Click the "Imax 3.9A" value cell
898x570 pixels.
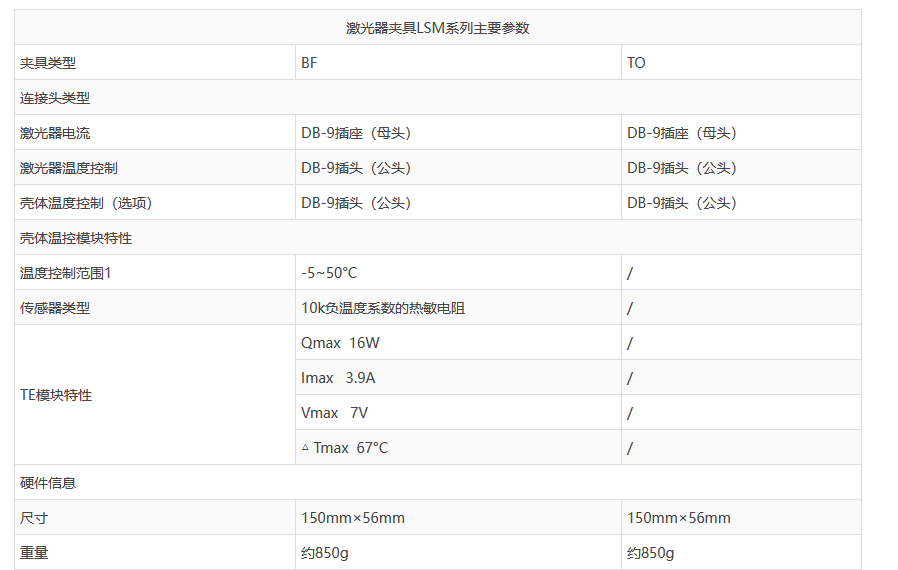click(338, 378)
